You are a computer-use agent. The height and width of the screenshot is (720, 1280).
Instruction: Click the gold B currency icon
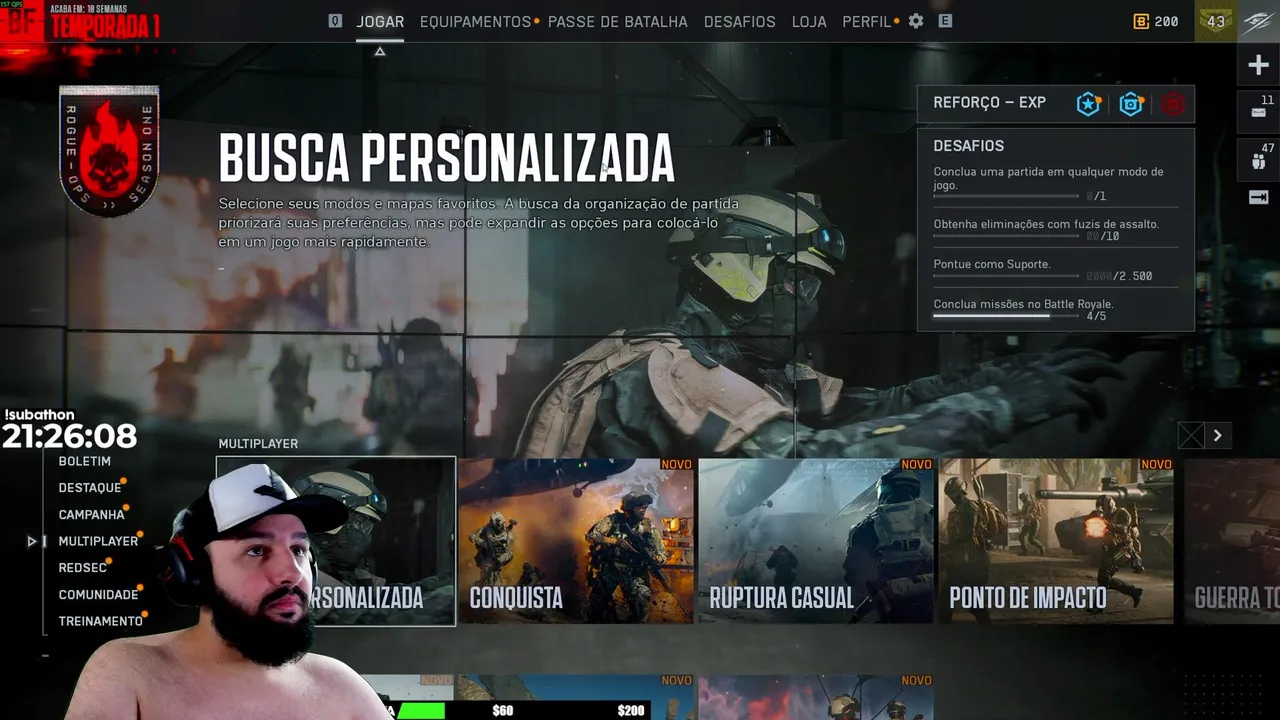click(1141, 21)
